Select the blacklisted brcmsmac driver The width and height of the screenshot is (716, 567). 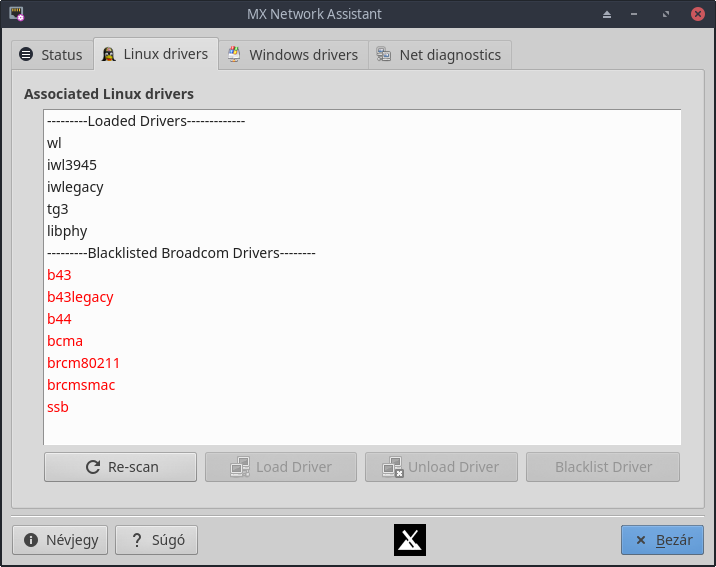[362, 385]
